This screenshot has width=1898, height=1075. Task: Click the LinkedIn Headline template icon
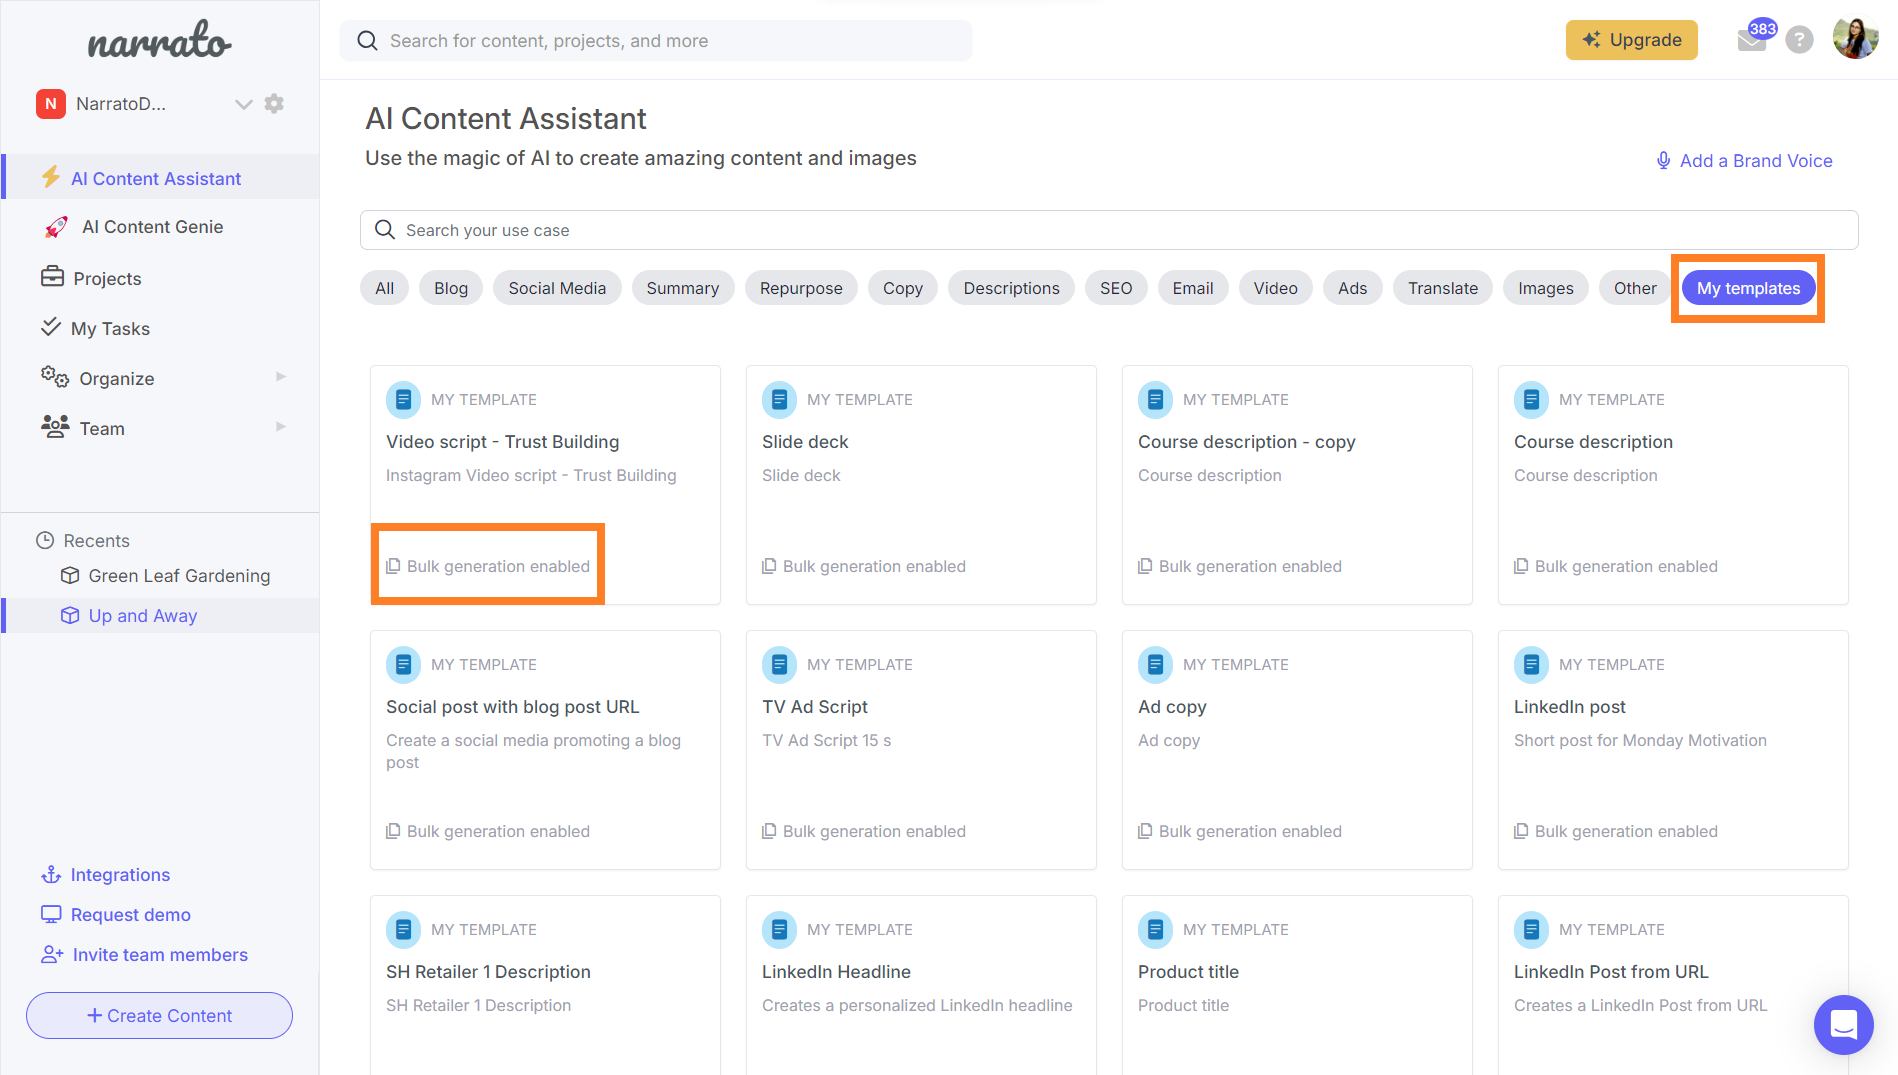point(779,929)
